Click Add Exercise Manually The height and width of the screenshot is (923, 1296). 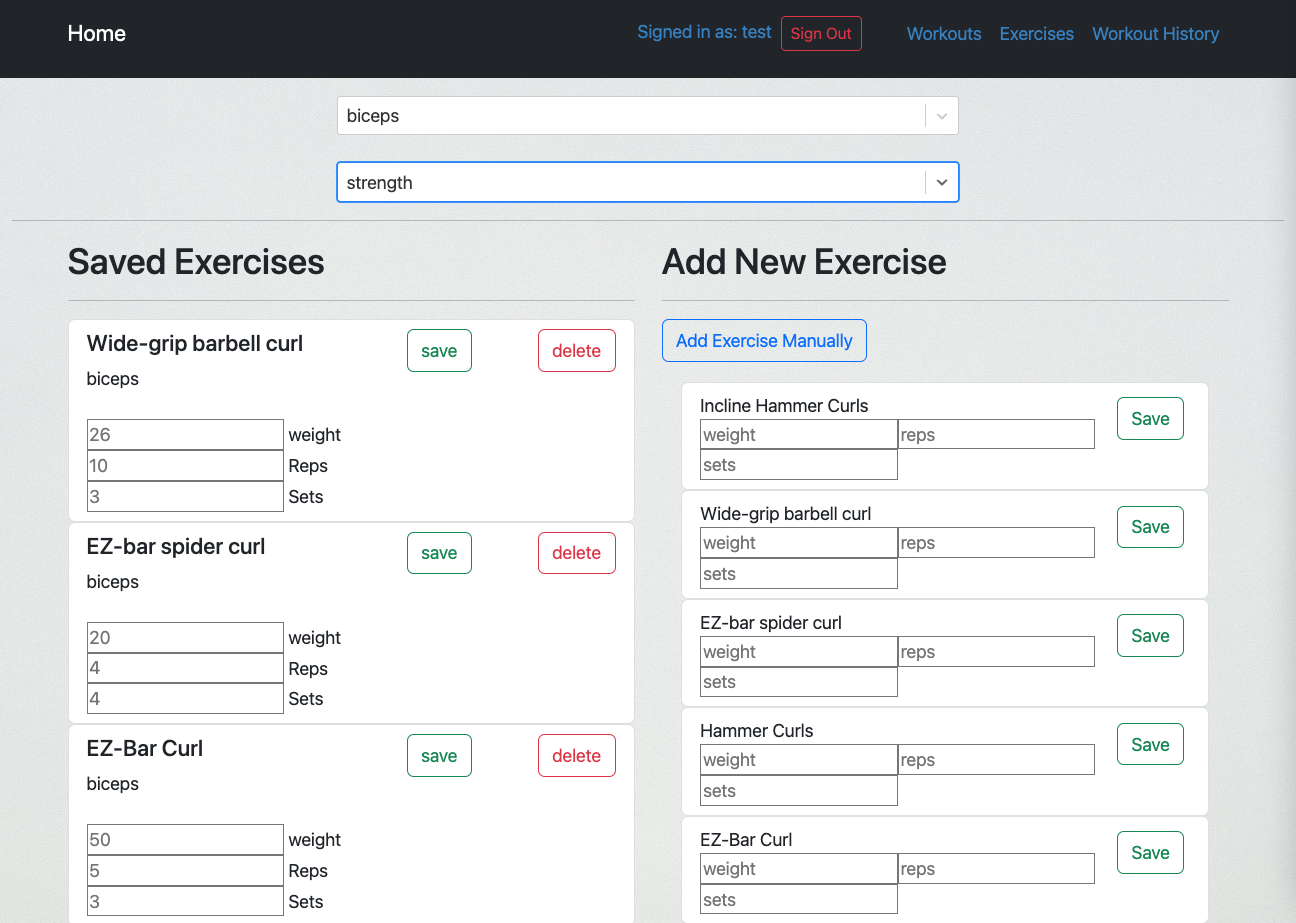click(764, 340)
